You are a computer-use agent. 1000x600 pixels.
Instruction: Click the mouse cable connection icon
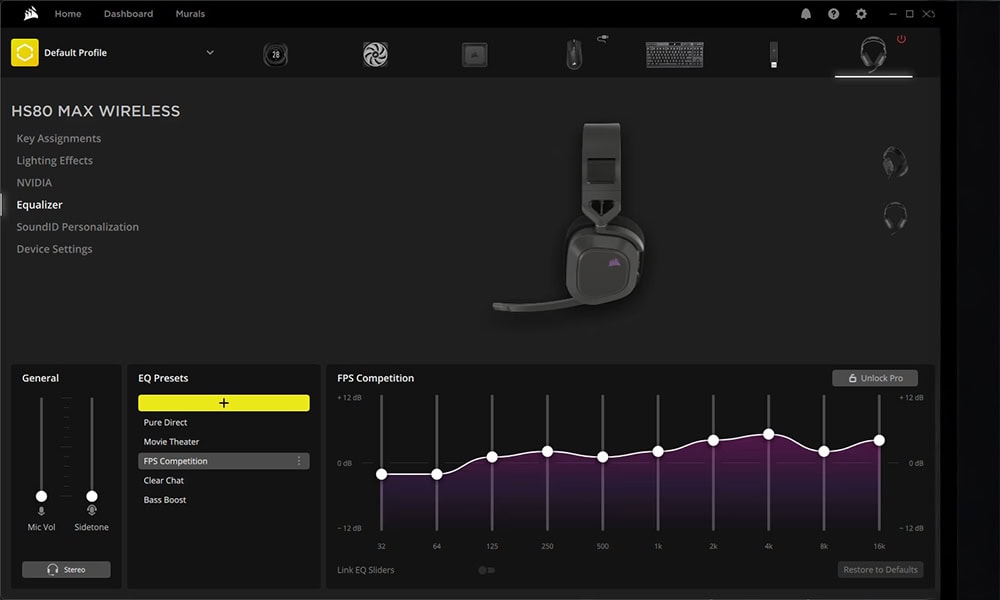(603, 39)
